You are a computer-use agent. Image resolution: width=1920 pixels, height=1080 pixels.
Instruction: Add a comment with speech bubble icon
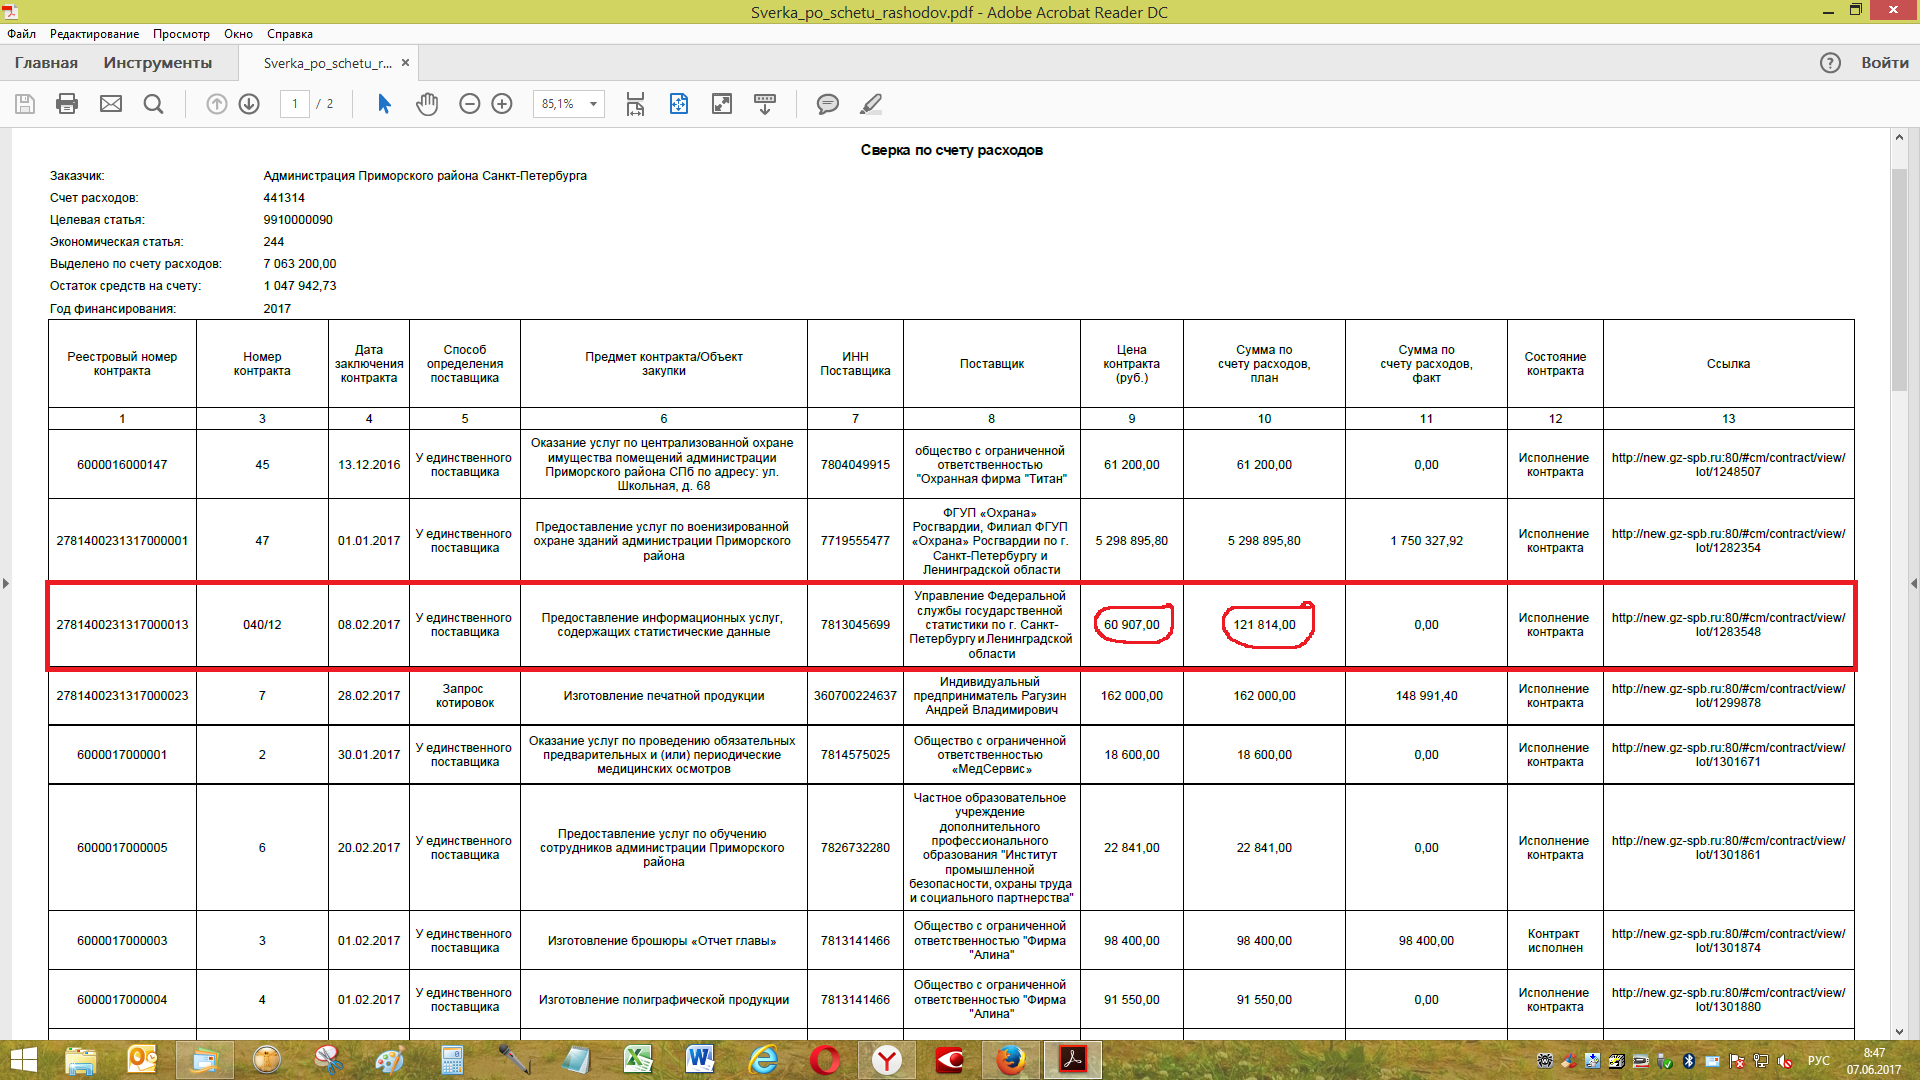[x=828, y=104]
